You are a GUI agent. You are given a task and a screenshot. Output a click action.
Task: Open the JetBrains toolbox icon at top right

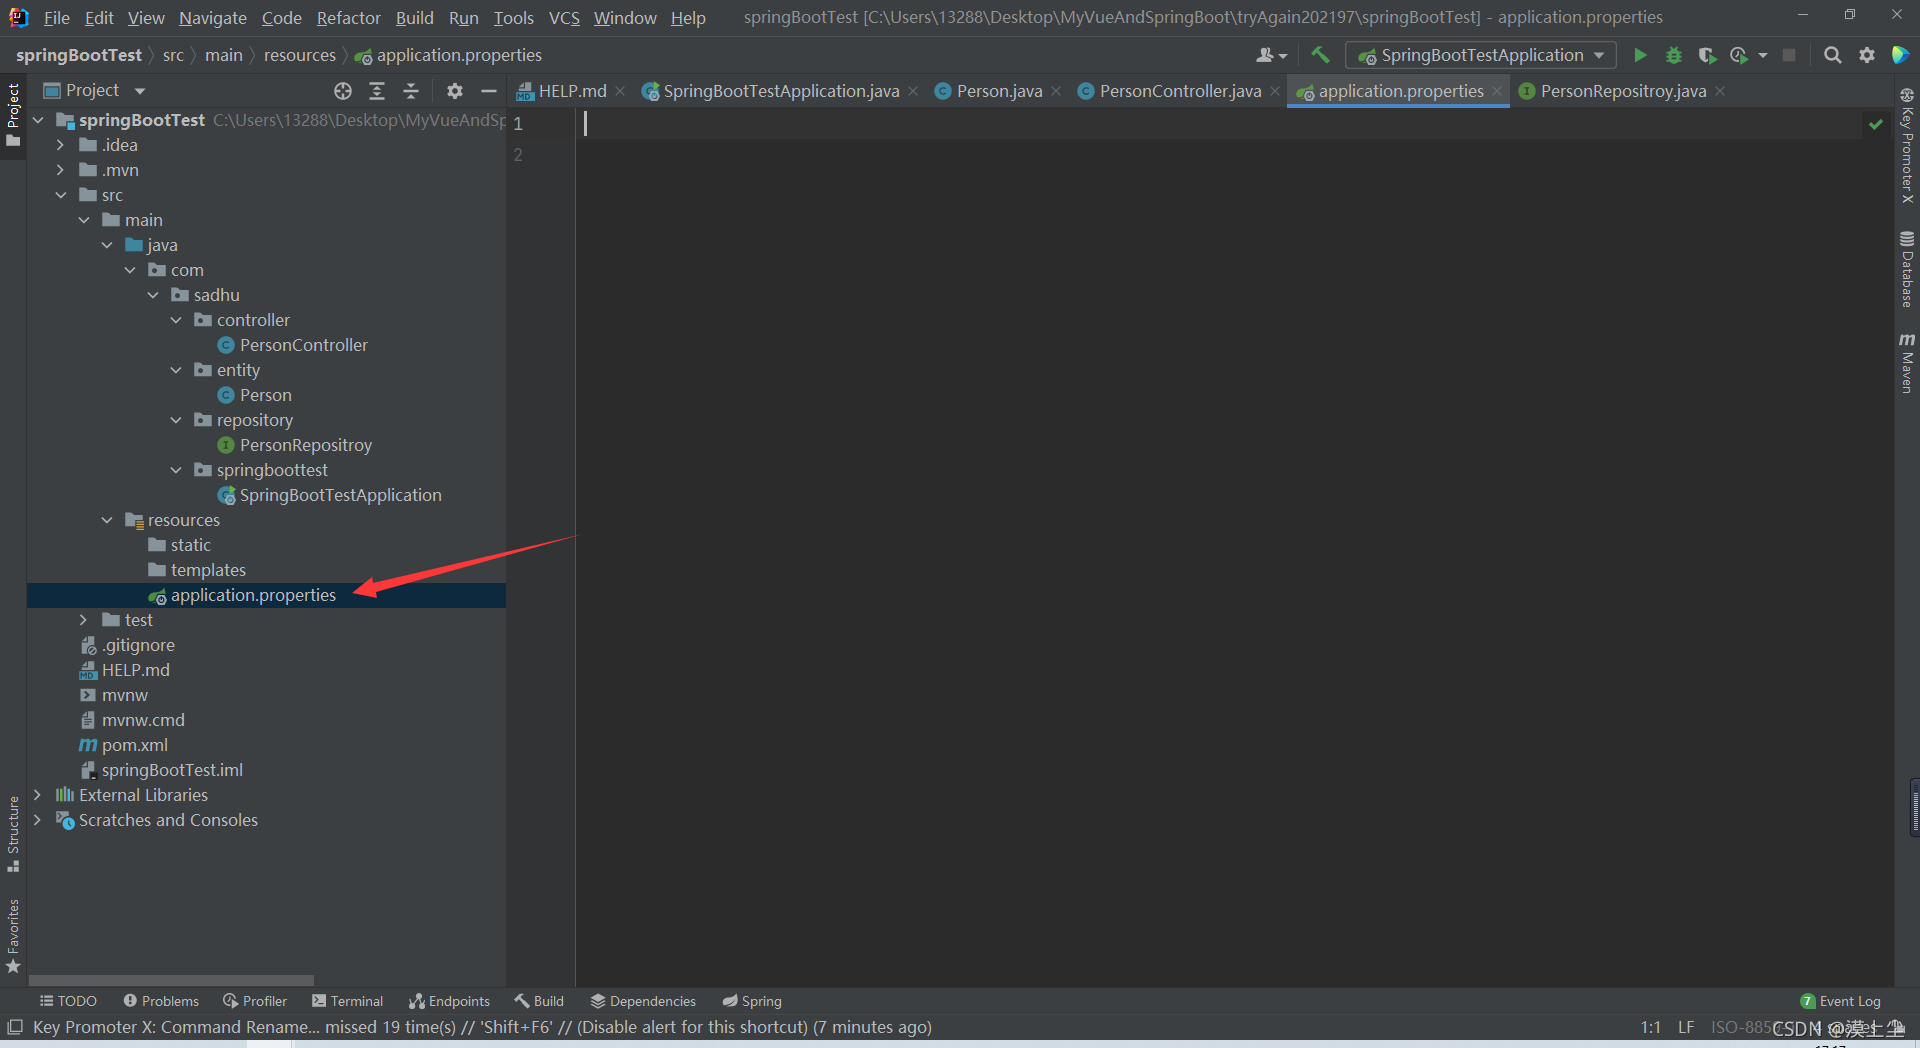point(1900,55)
